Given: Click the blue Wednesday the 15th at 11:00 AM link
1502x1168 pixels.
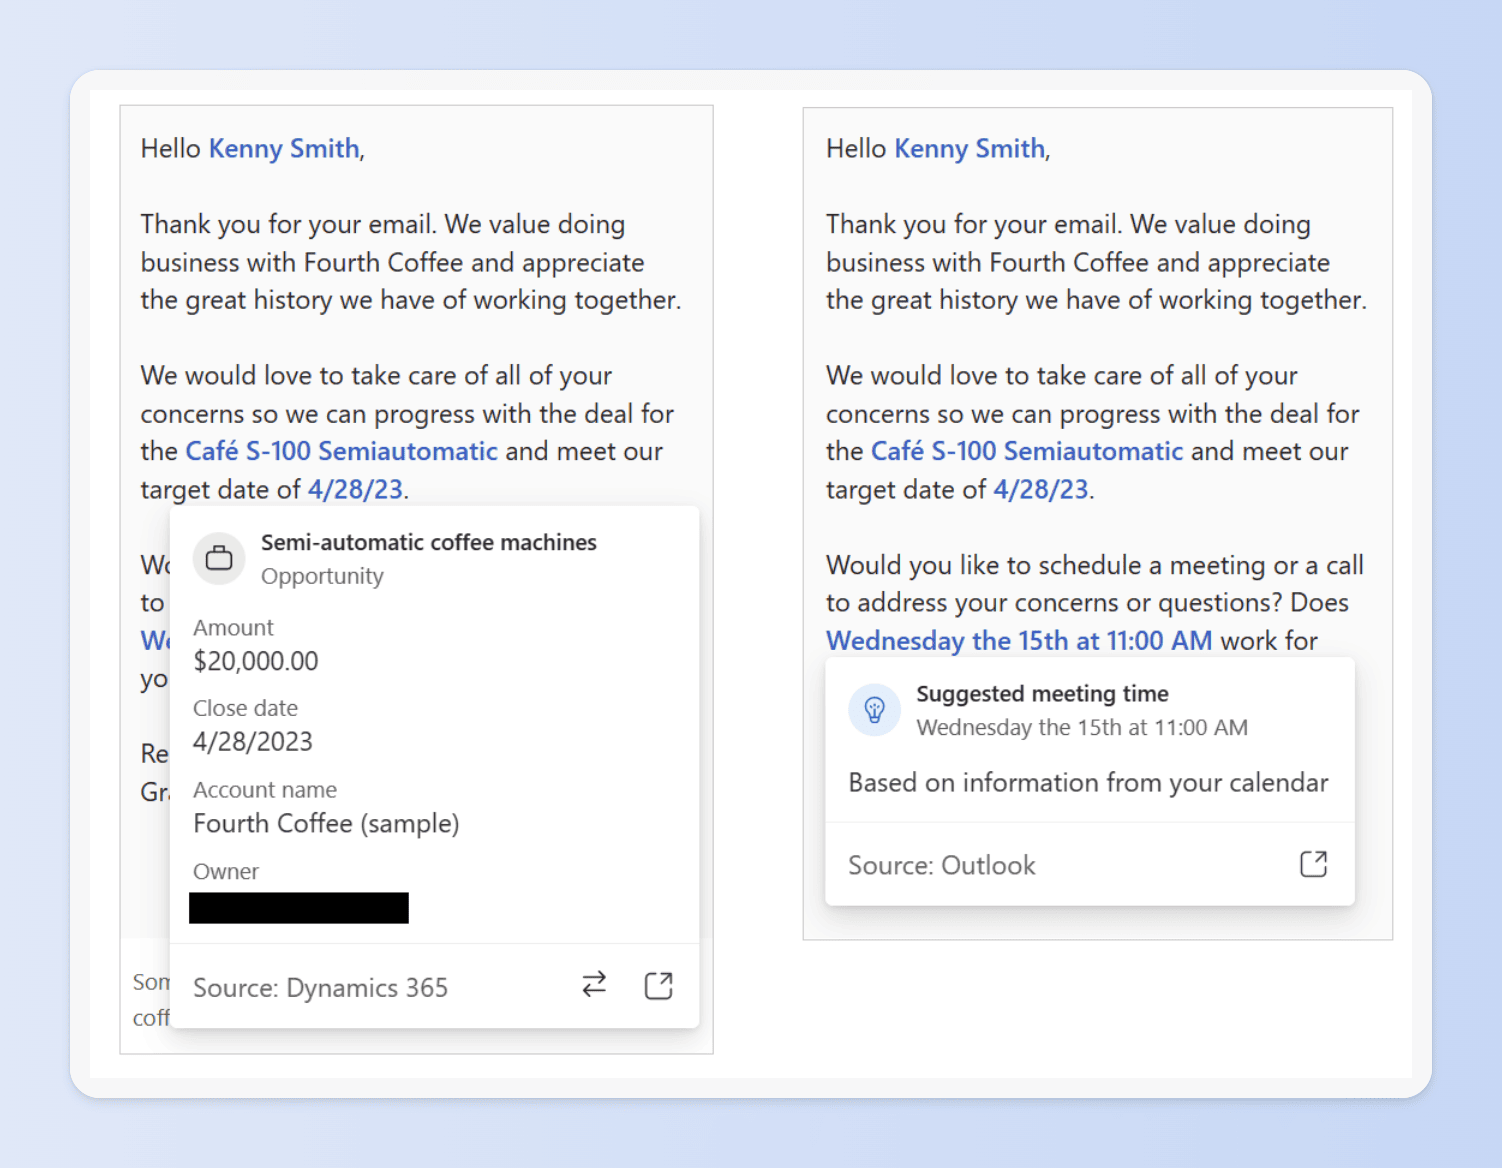Looking at the screenshot, I should click(x=1019, y=640).
